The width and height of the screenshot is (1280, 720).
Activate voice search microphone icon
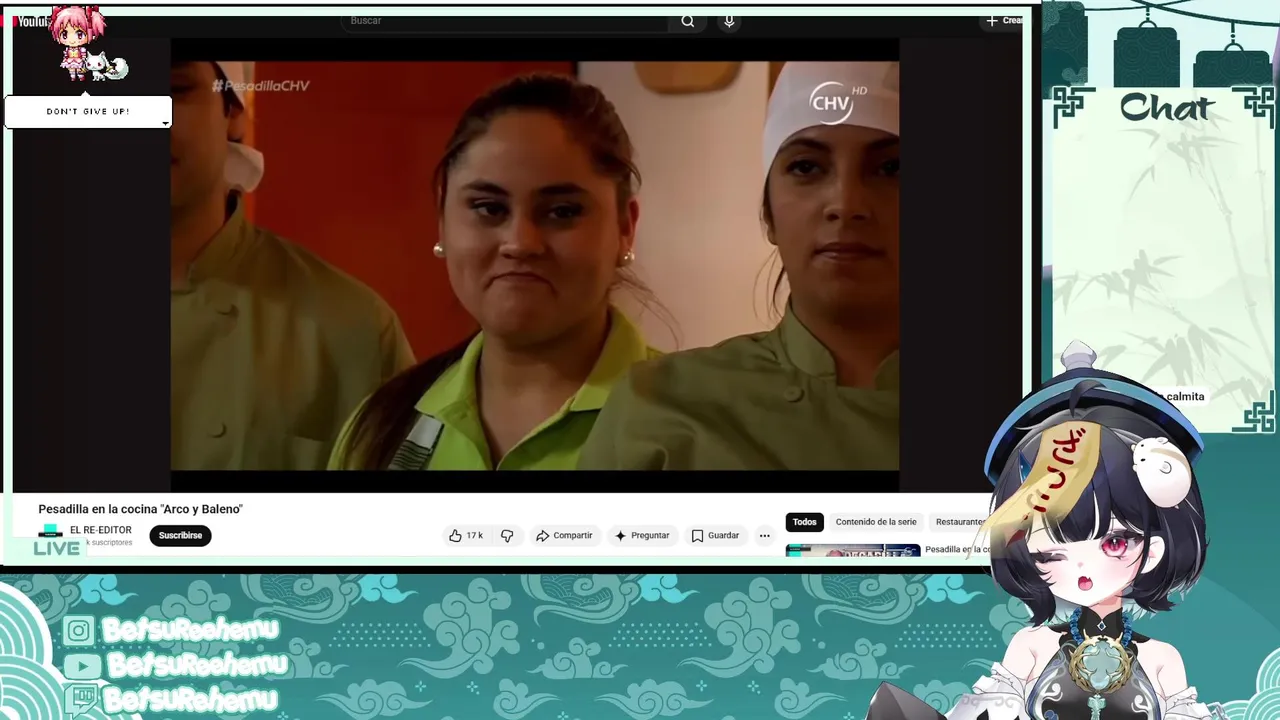[729, 21]
